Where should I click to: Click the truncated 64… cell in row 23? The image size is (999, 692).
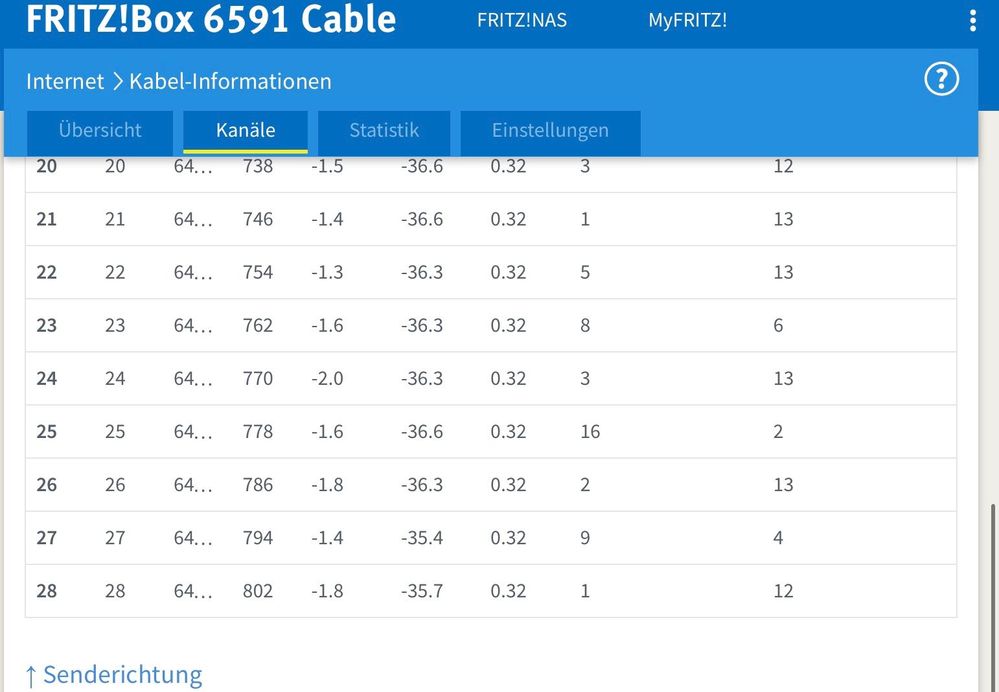[x=193, y=326]
